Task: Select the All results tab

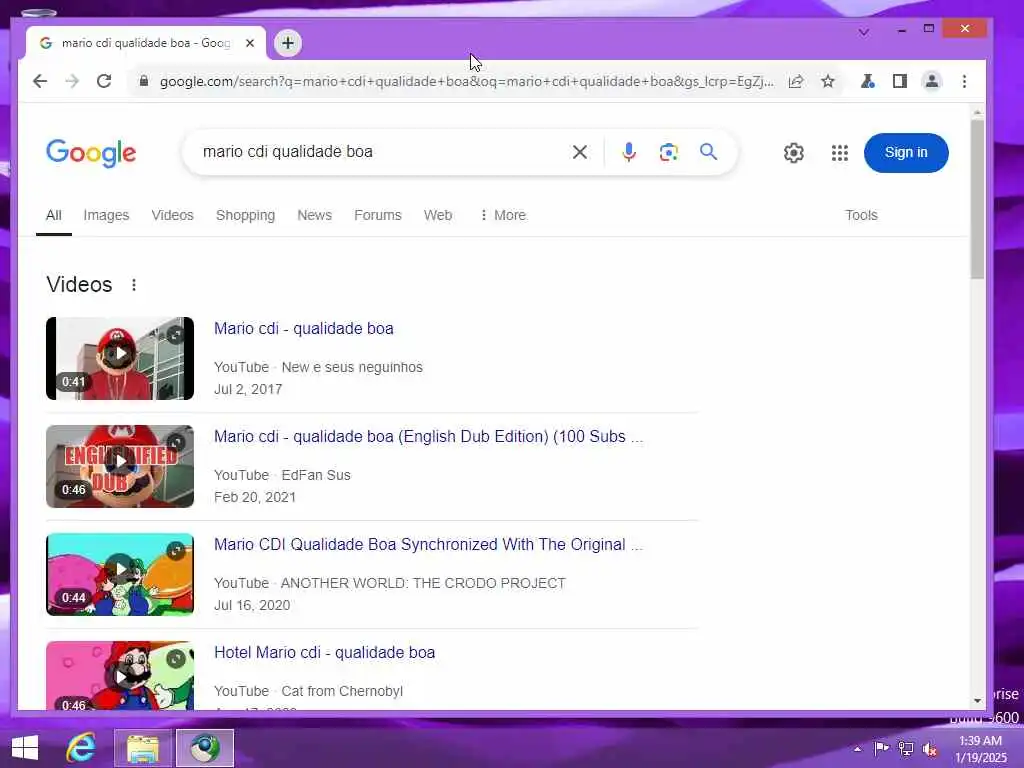Action: click(x=54, y=216)
